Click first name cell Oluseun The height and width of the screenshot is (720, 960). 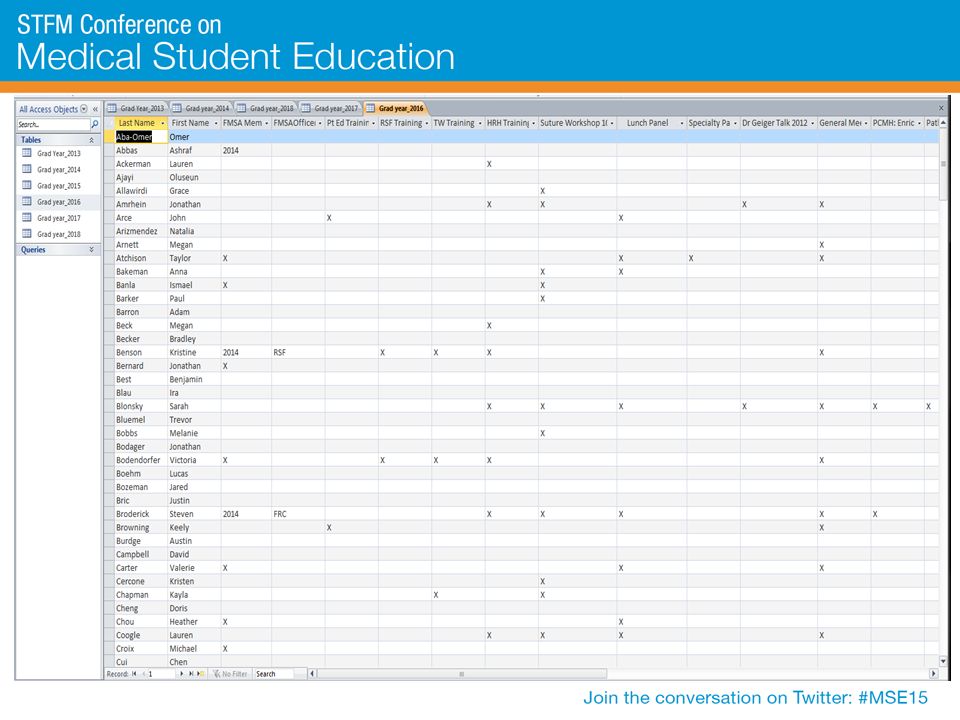point(195,178)
